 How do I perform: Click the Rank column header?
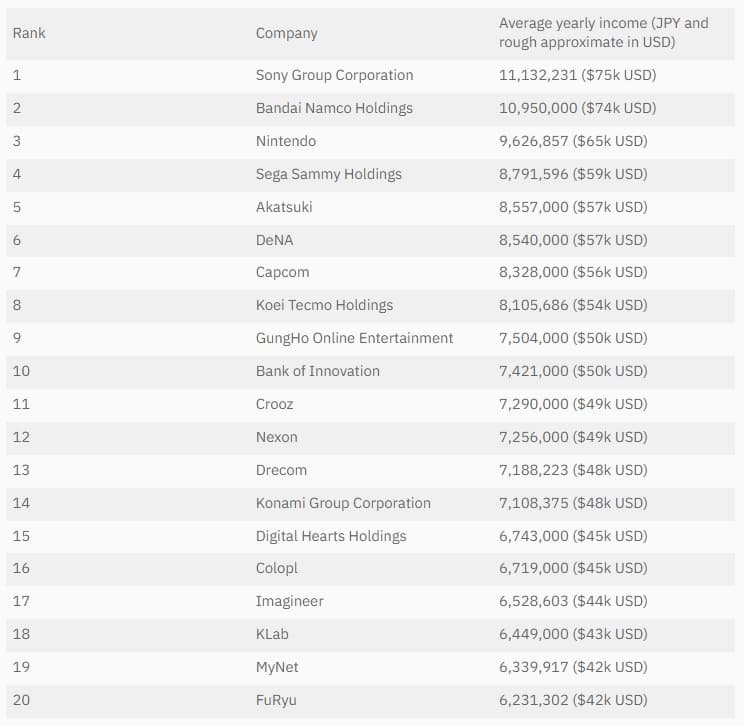(x=29, y=33)
